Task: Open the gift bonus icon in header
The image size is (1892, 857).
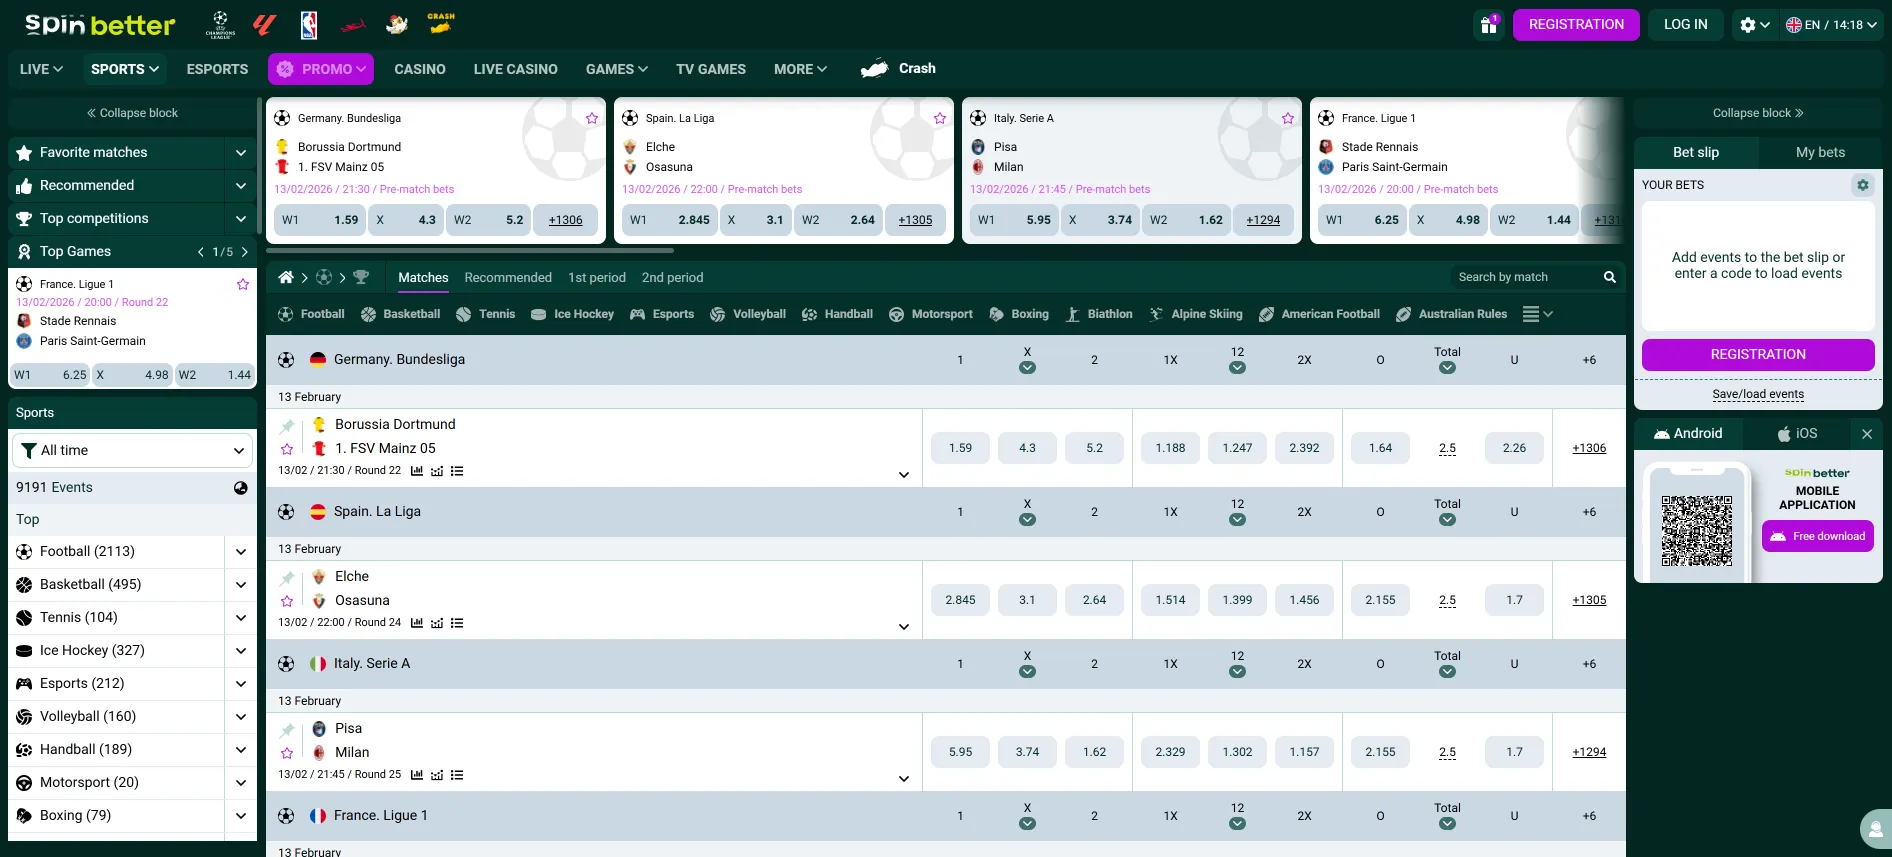Action: pyautogui.click(x=1488, y=25)
